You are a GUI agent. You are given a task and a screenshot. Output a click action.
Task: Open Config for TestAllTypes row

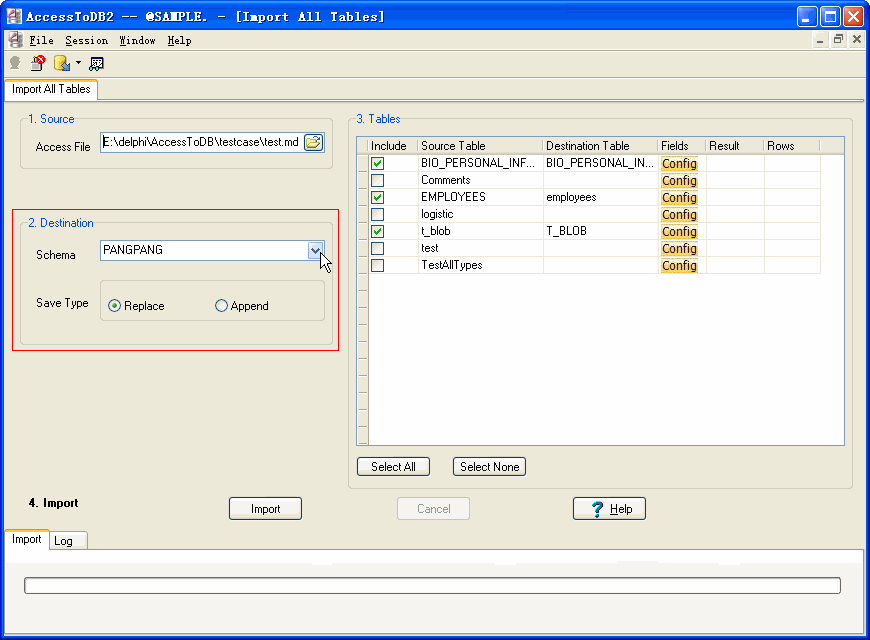pos(679,266)
